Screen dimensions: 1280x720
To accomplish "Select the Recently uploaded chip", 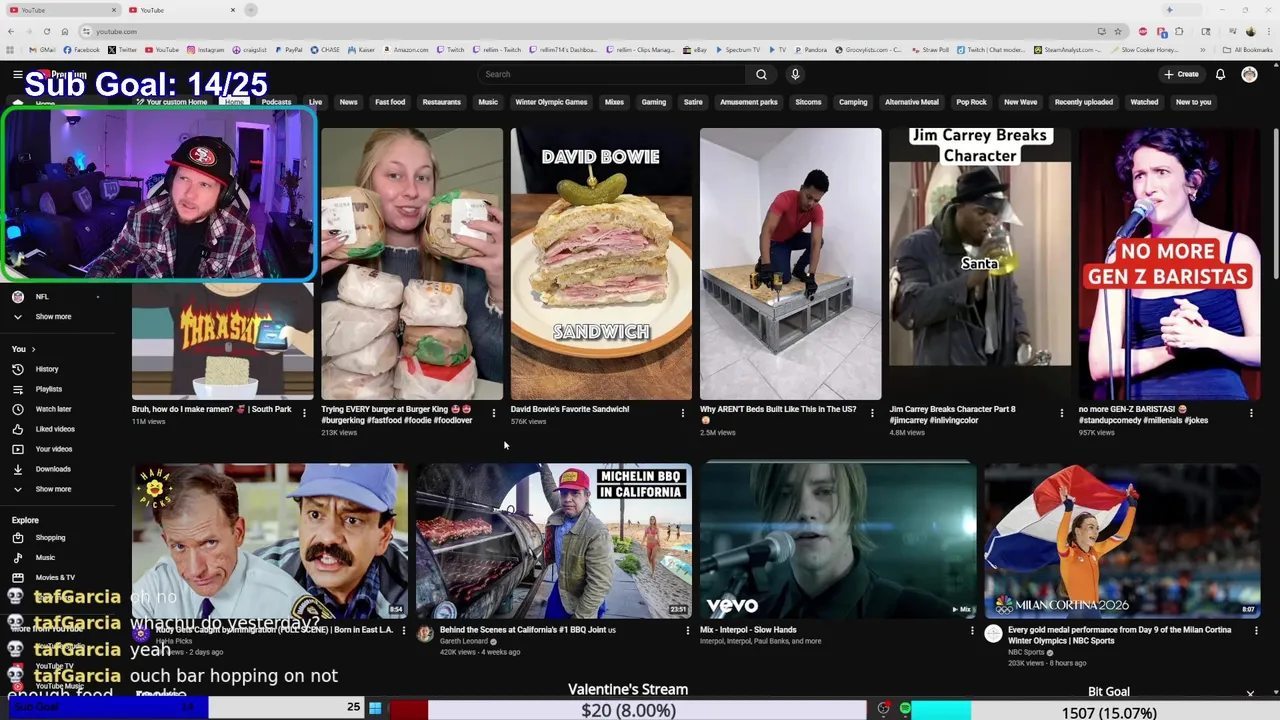I will coord(1084,102).
